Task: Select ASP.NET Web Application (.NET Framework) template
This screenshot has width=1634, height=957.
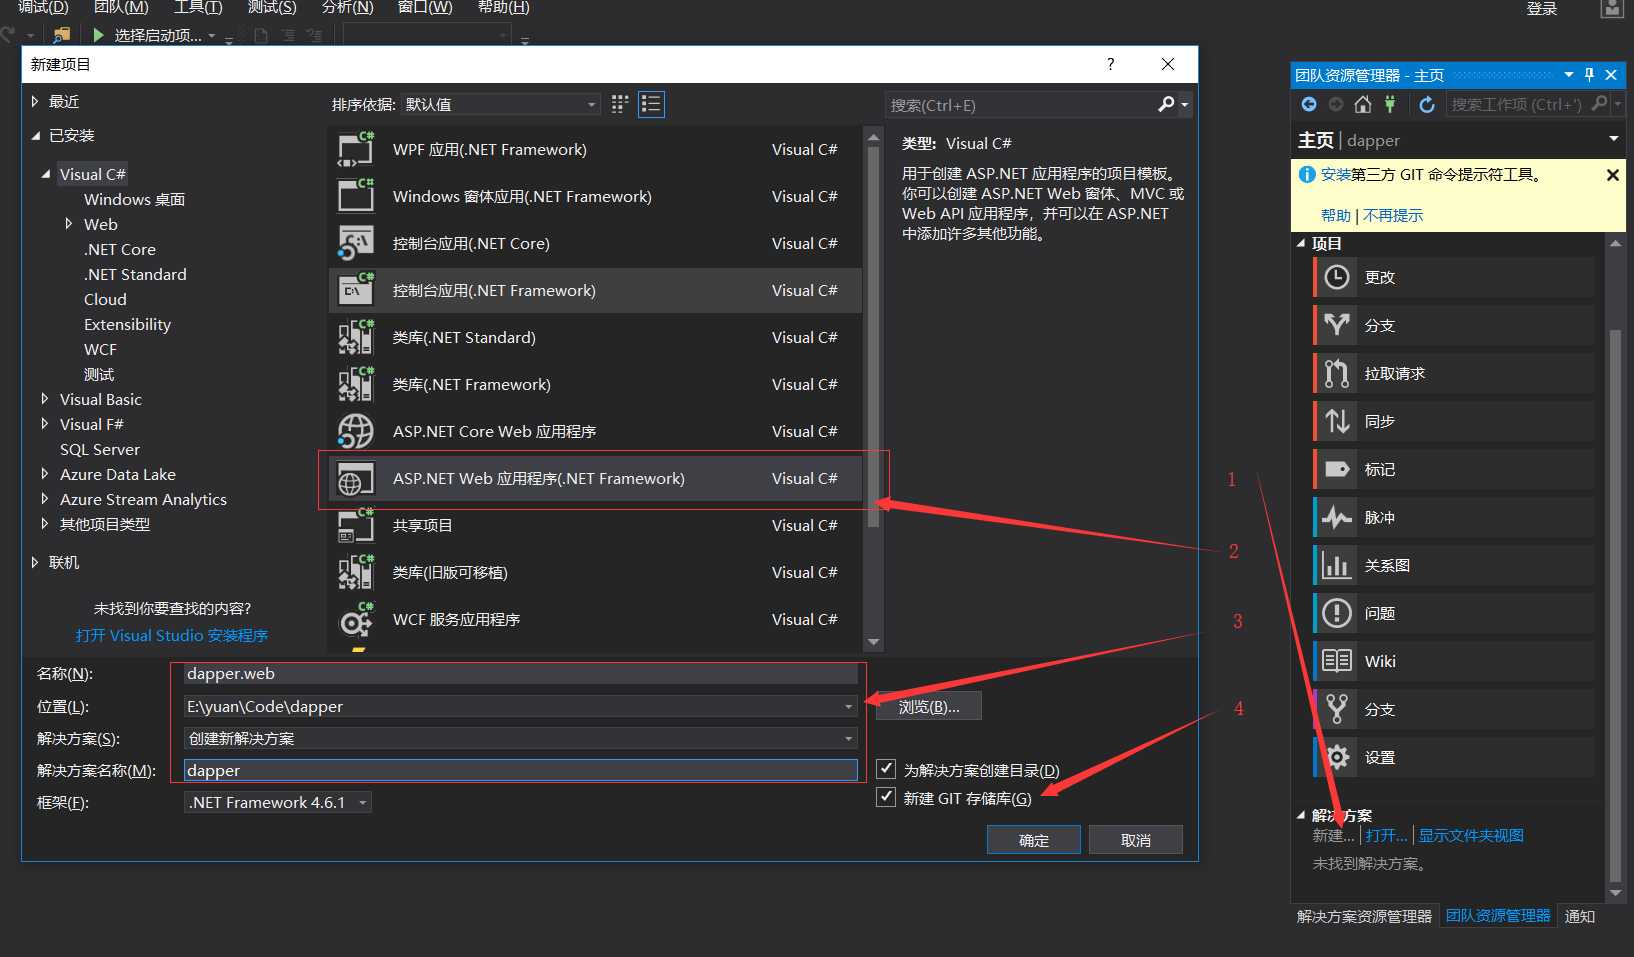Action: pos(595,478)
